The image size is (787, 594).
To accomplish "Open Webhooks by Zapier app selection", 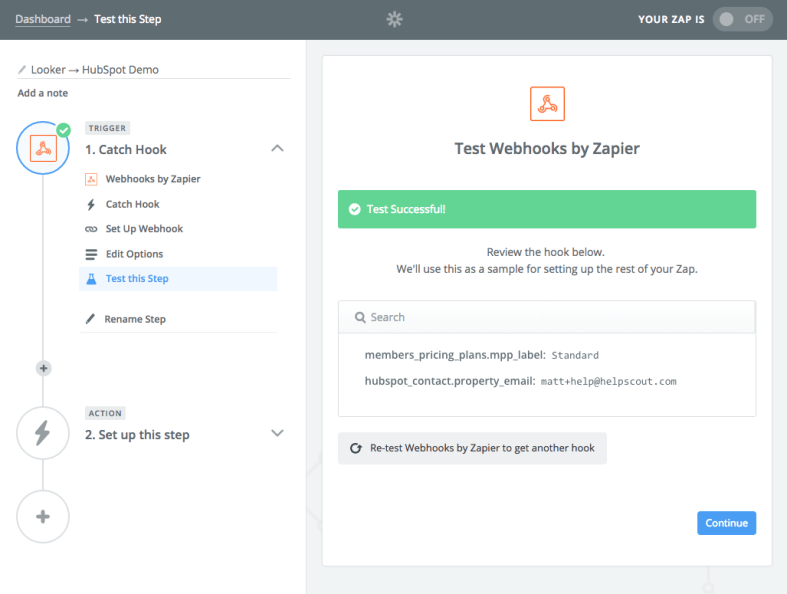I will point(152,179).
